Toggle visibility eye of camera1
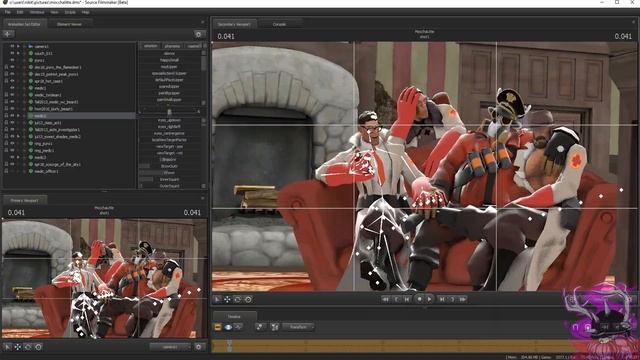This screenshot has width=640, height=360. coord(12,46)
